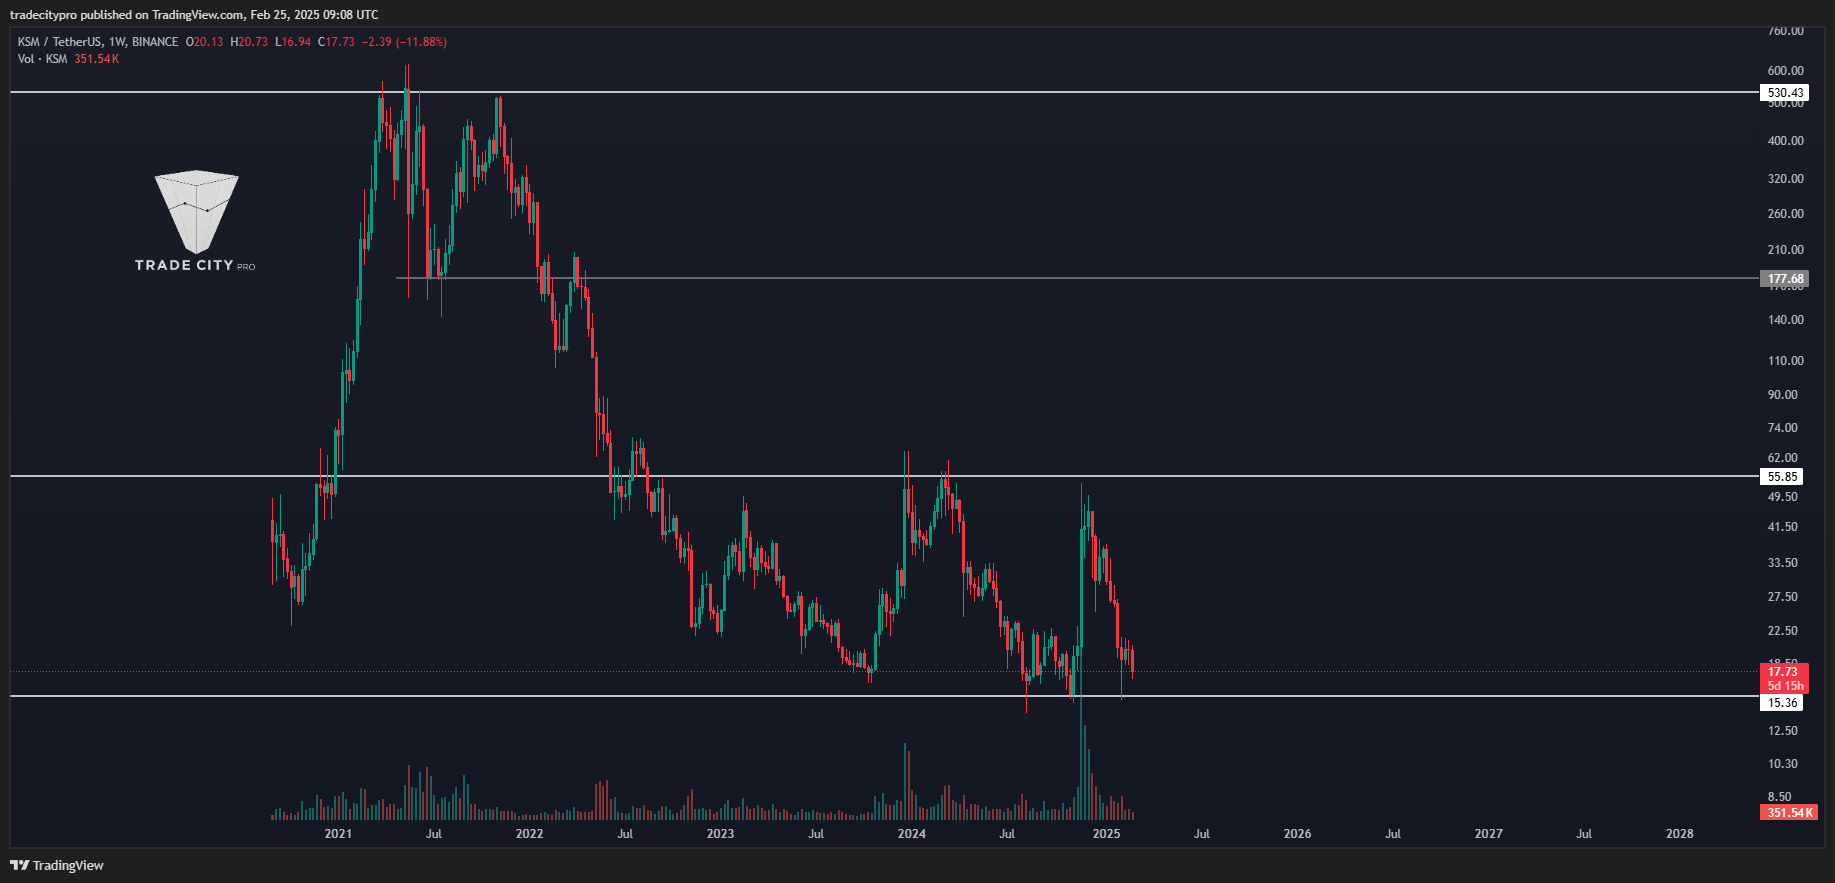Click the 530.43 price level label
Viewport: 1835px width, 883px height.
pyautogui.click(x=1785, y=93)
